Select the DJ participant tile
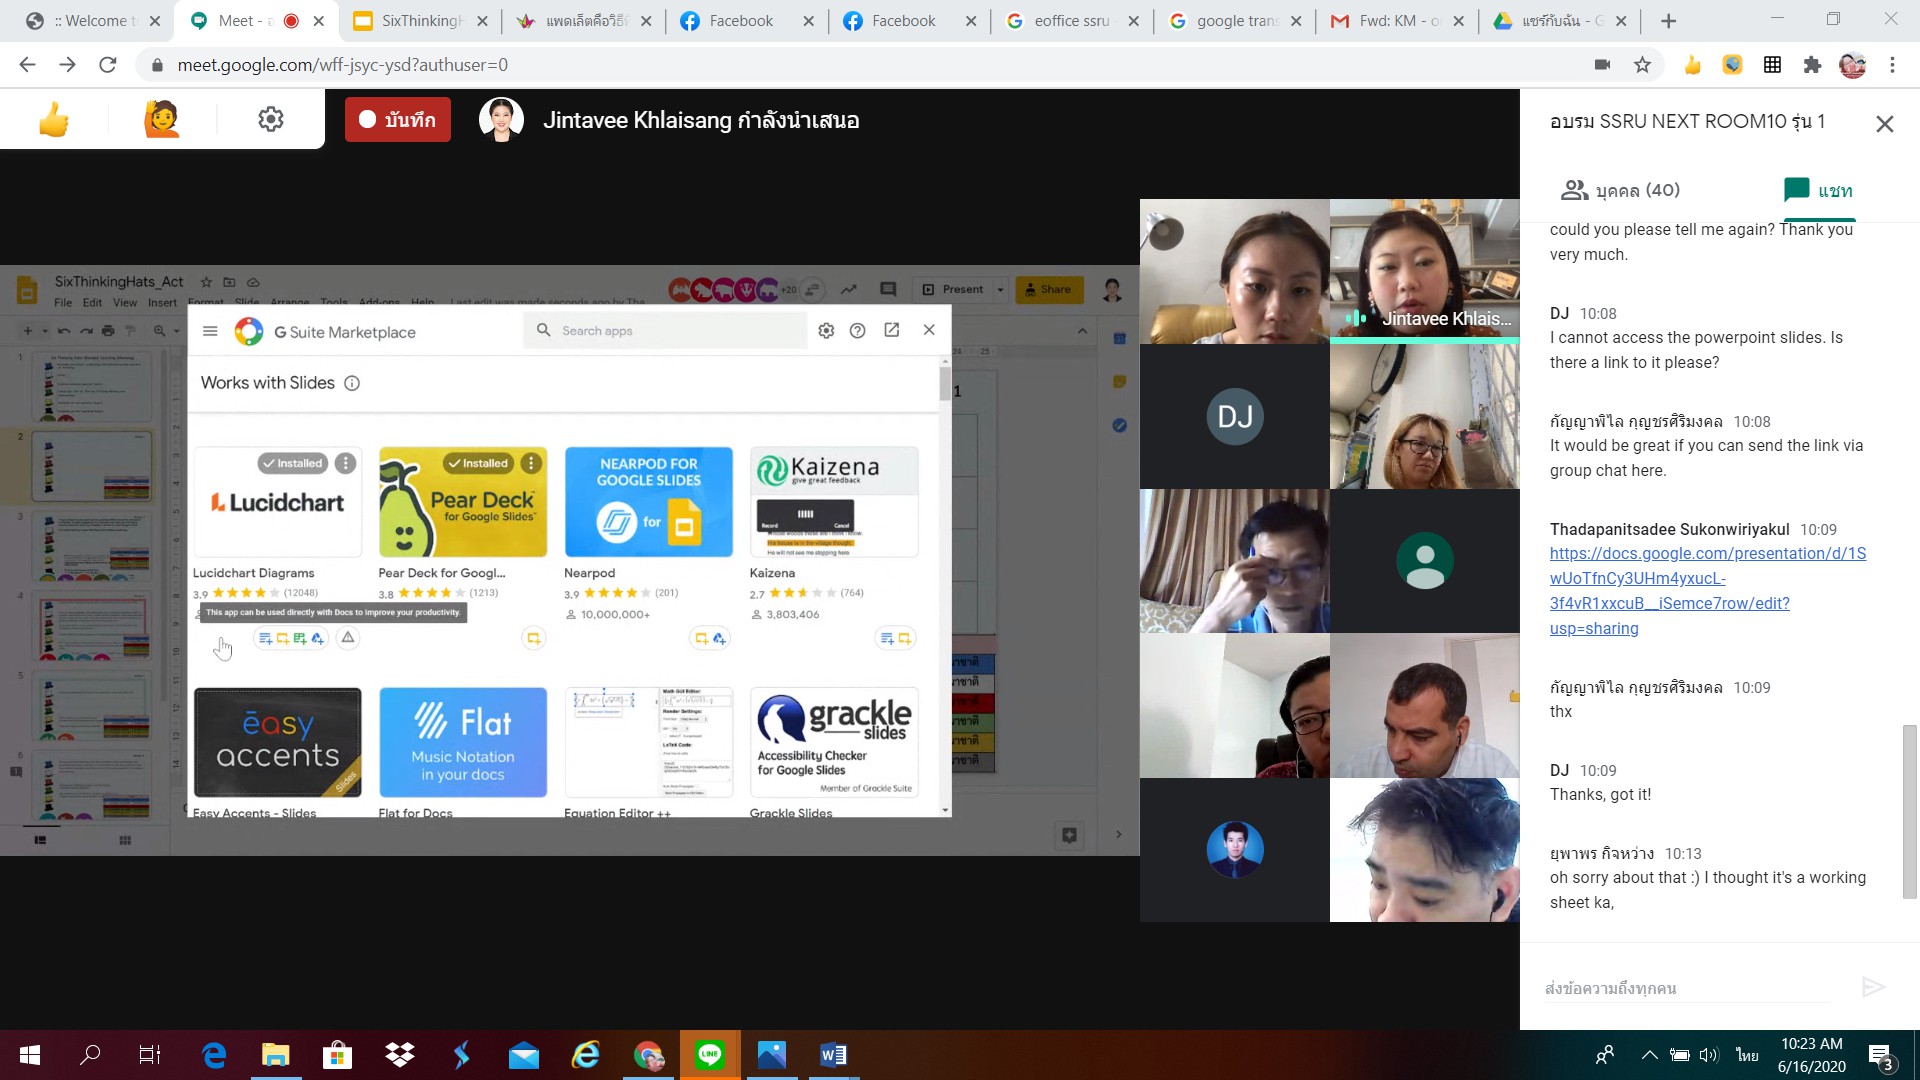 tap(1234, 416)
